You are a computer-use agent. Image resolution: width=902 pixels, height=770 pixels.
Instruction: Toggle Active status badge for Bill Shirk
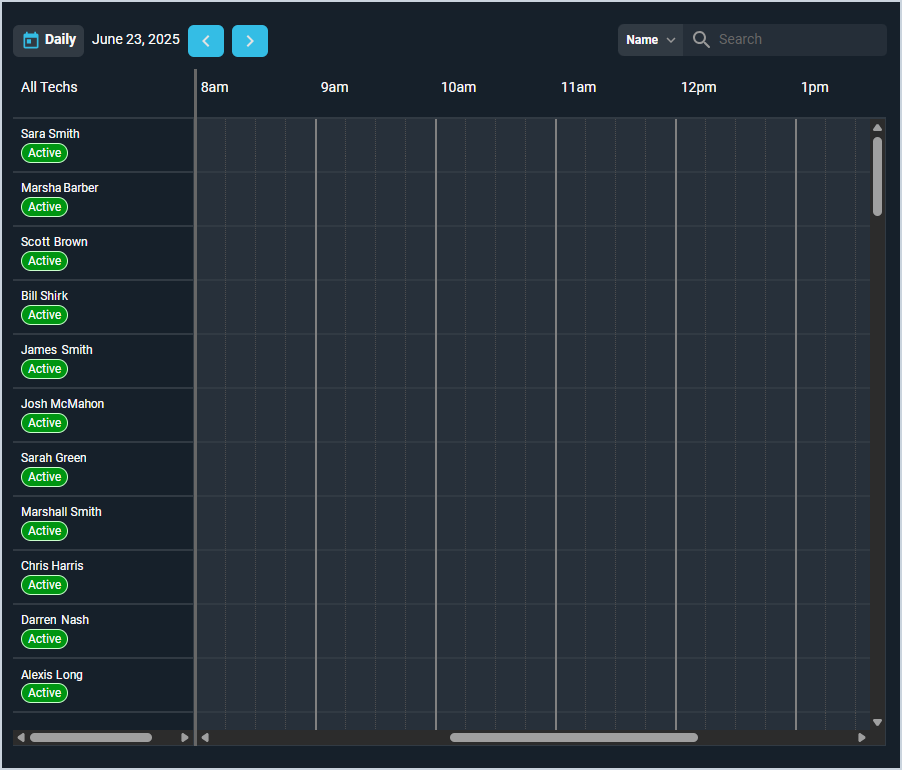tap(44, 315)
